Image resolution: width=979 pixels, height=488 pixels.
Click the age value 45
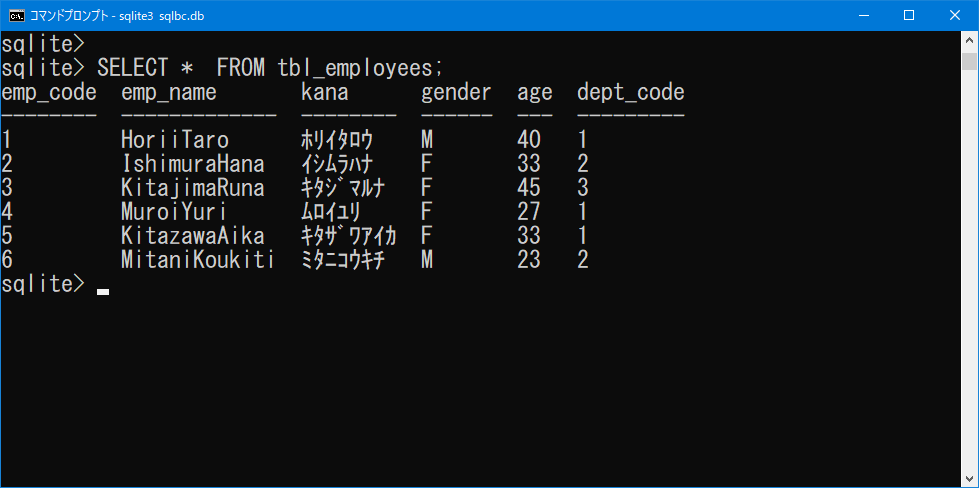click(x=529, y=188)
